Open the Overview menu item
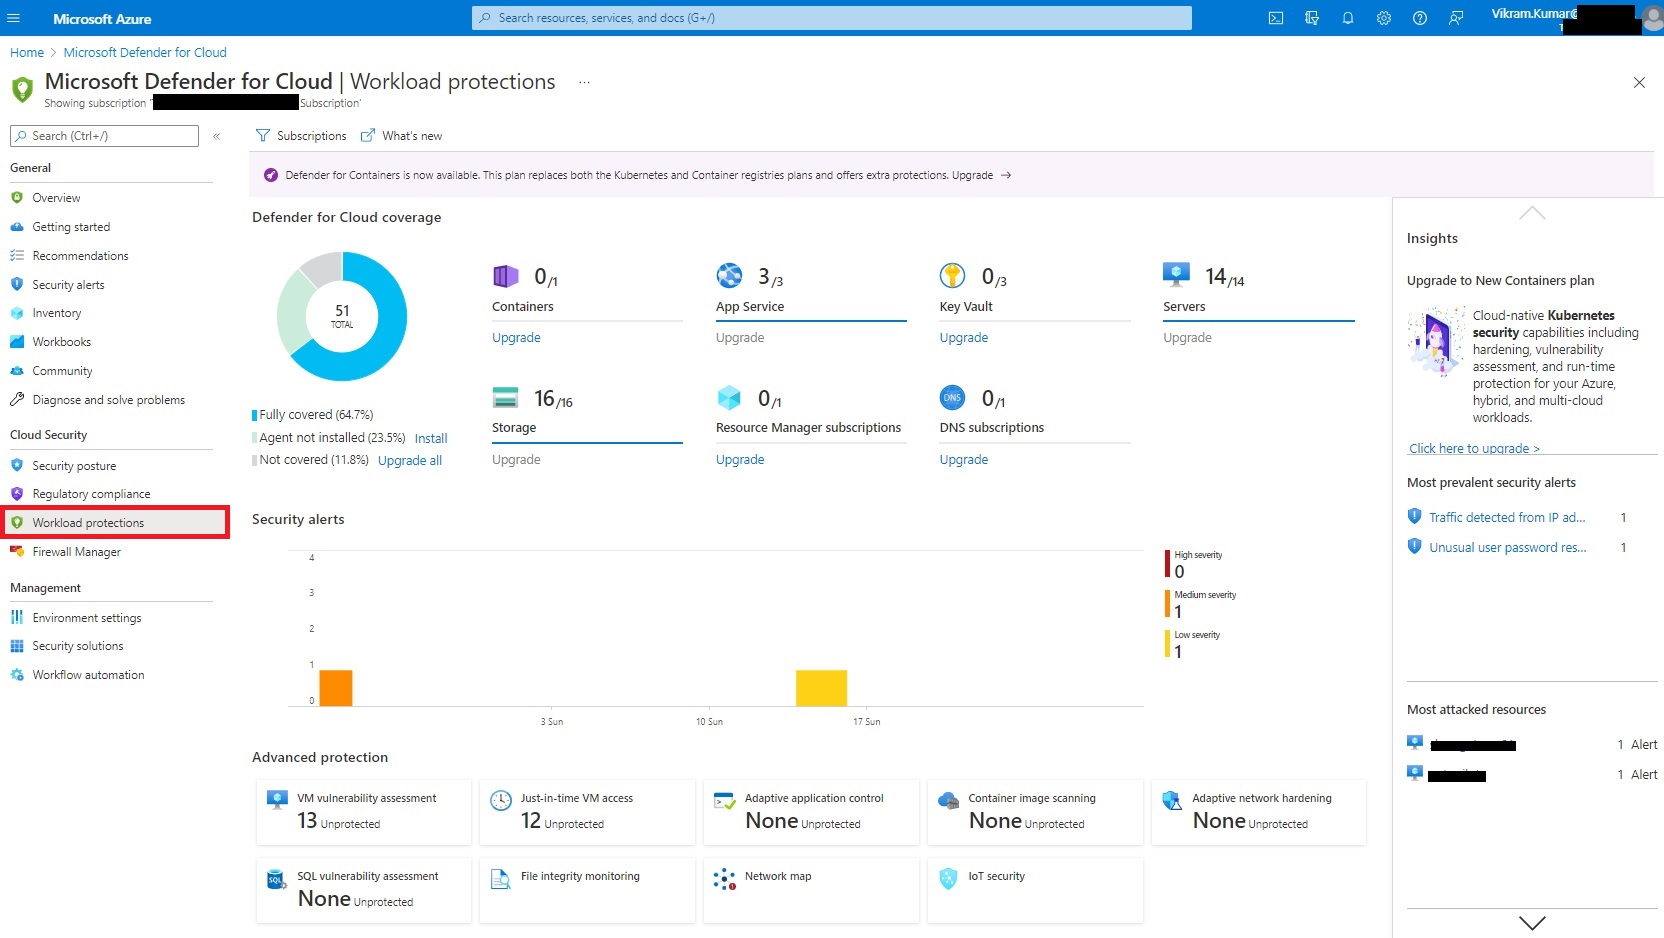 pyautogui.click(x=56, y=198)
